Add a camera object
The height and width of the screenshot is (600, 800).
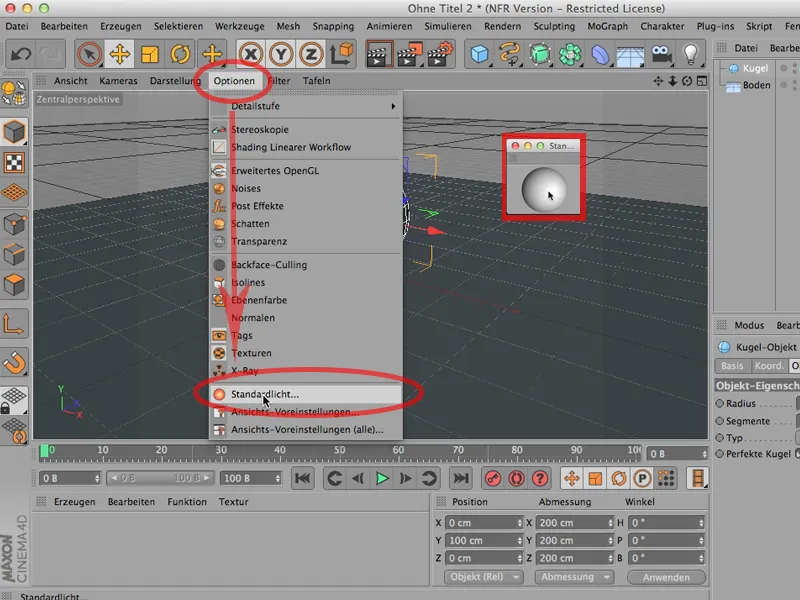pos(661,54)
